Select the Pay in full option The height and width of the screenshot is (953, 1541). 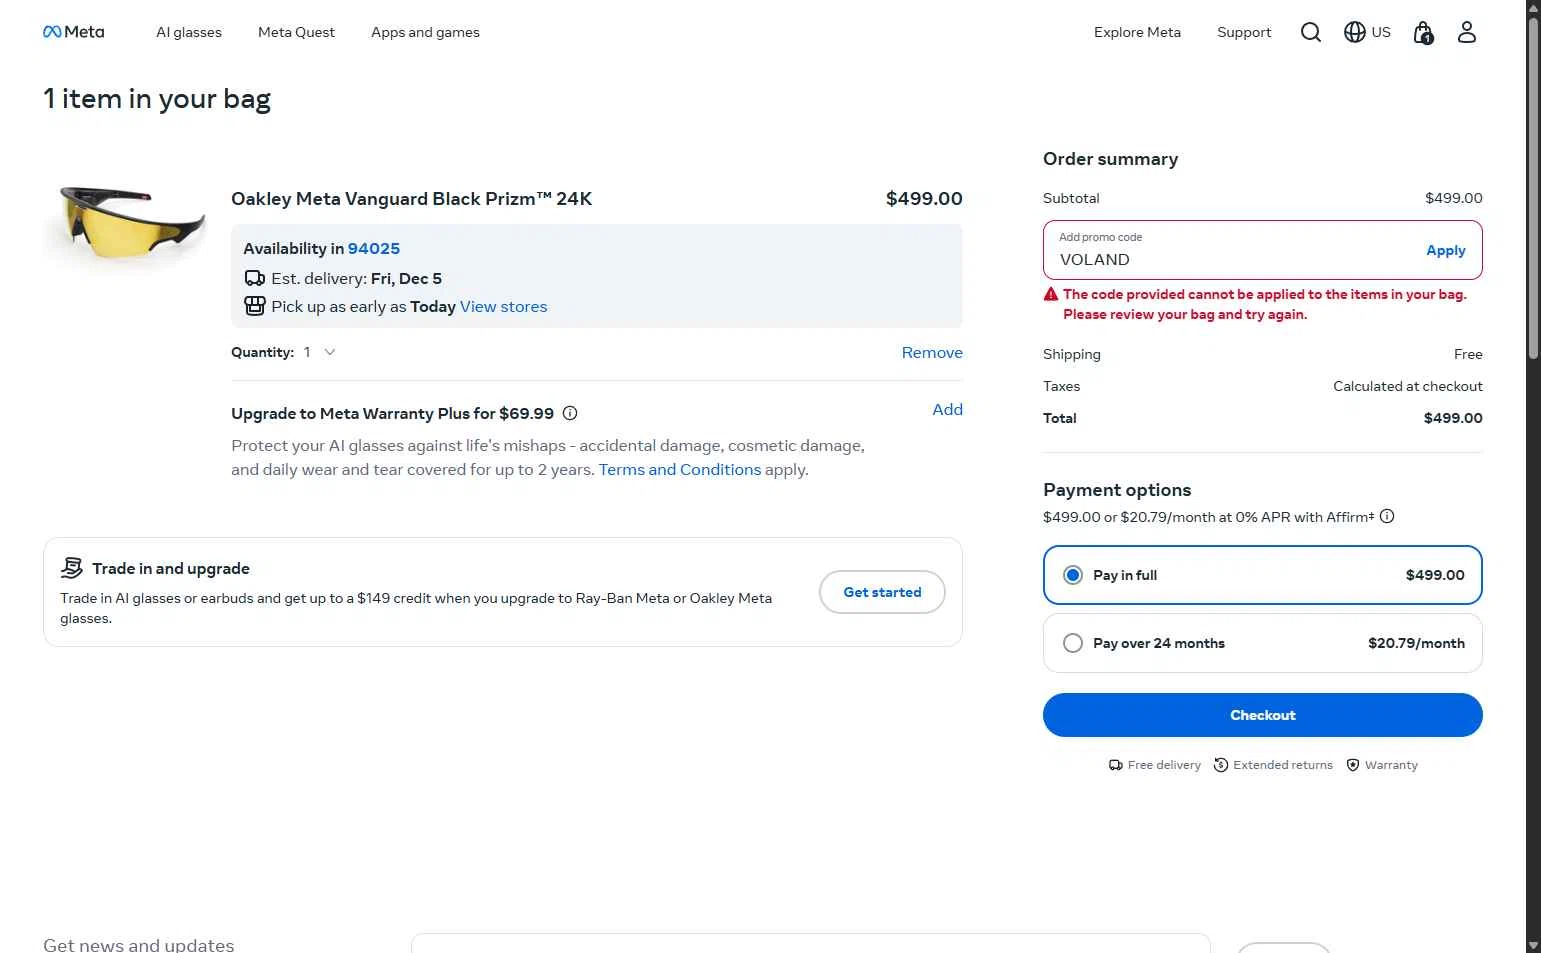point(1073,575)
